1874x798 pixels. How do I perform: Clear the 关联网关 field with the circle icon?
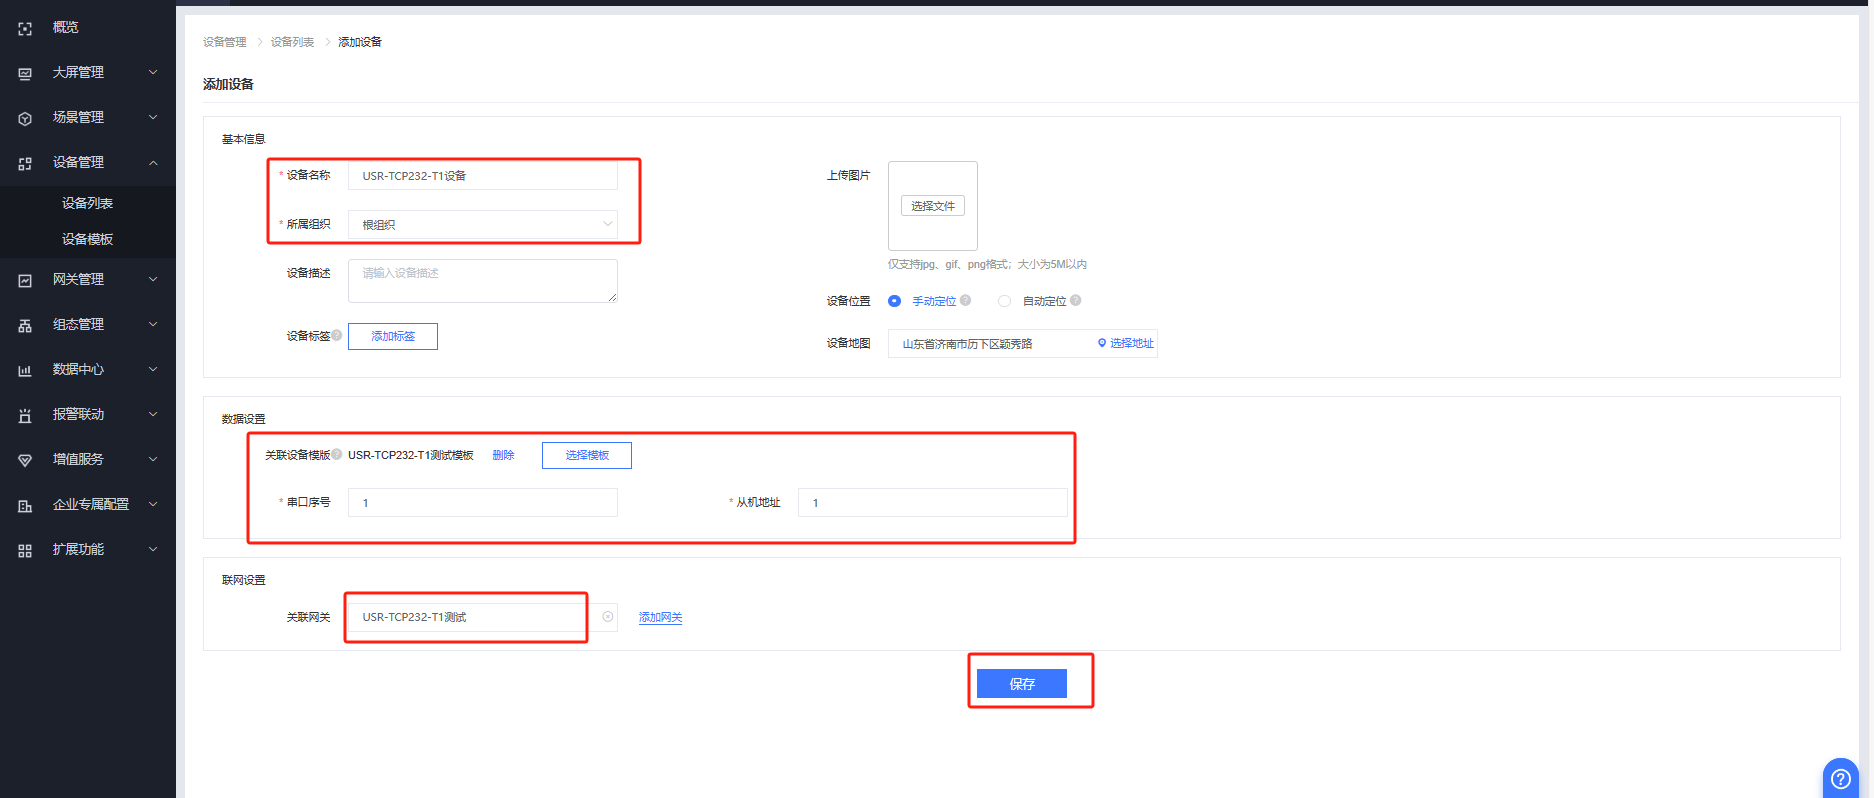coord(608,617)
